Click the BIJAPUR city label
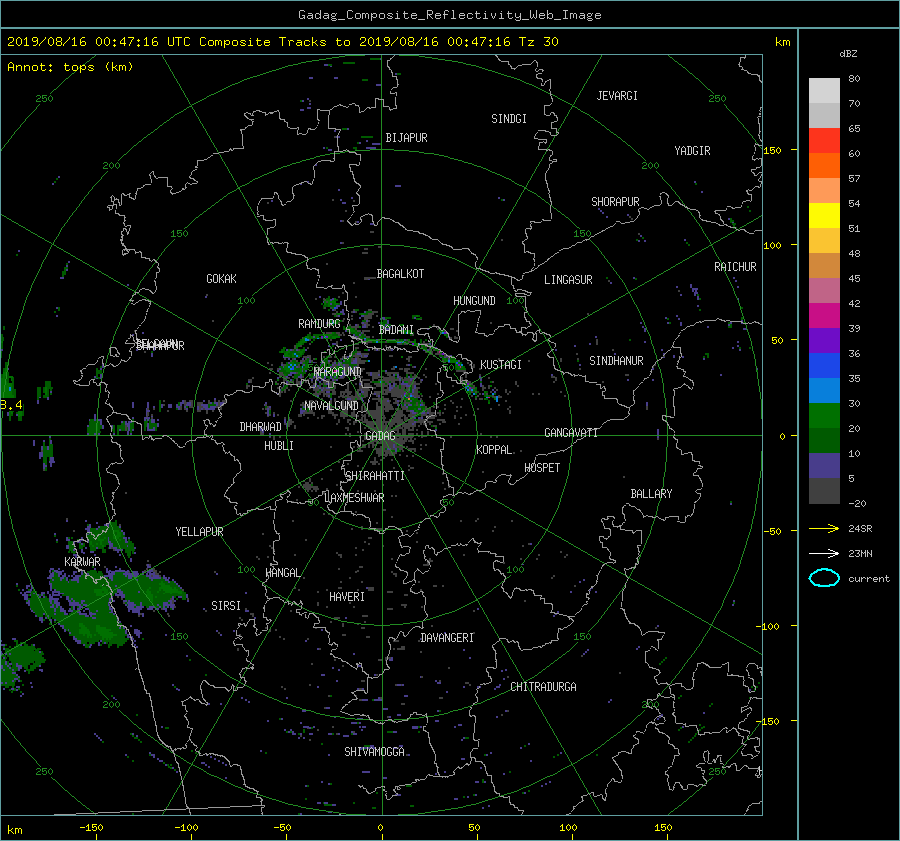The image size is (900, 841). click(406, 138)
